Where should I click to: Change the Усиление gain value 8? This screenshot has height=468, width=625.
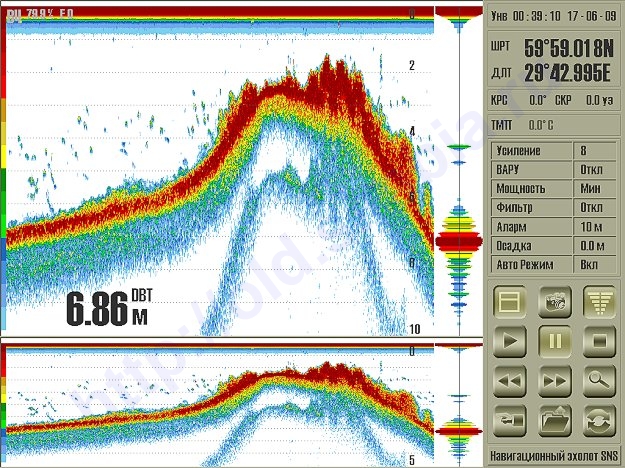click(596, 150)
